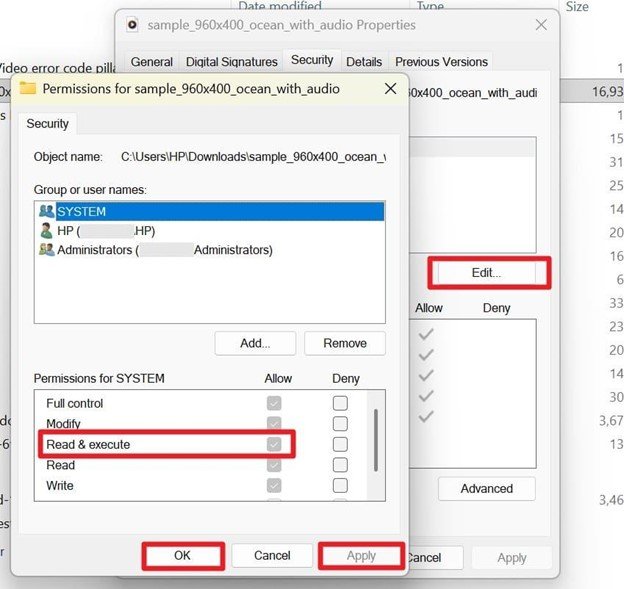Image resolution: width=624 pixels, height=589 pixels.
Task: Click the Administrators group icon
Action: (47, 250)
